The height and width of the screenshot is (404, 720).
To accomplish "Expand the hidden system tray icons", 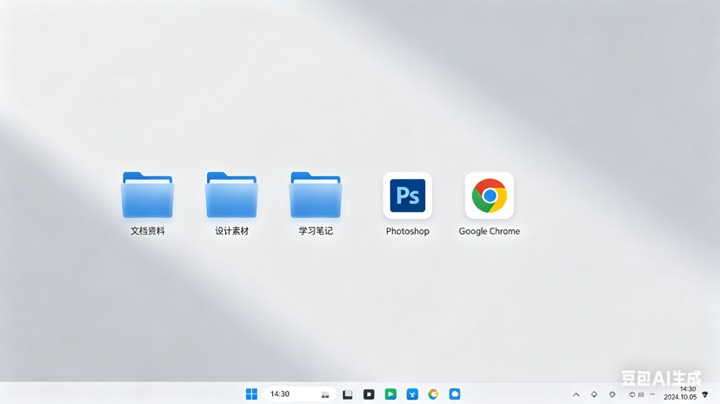I will (x=575, y=394).
